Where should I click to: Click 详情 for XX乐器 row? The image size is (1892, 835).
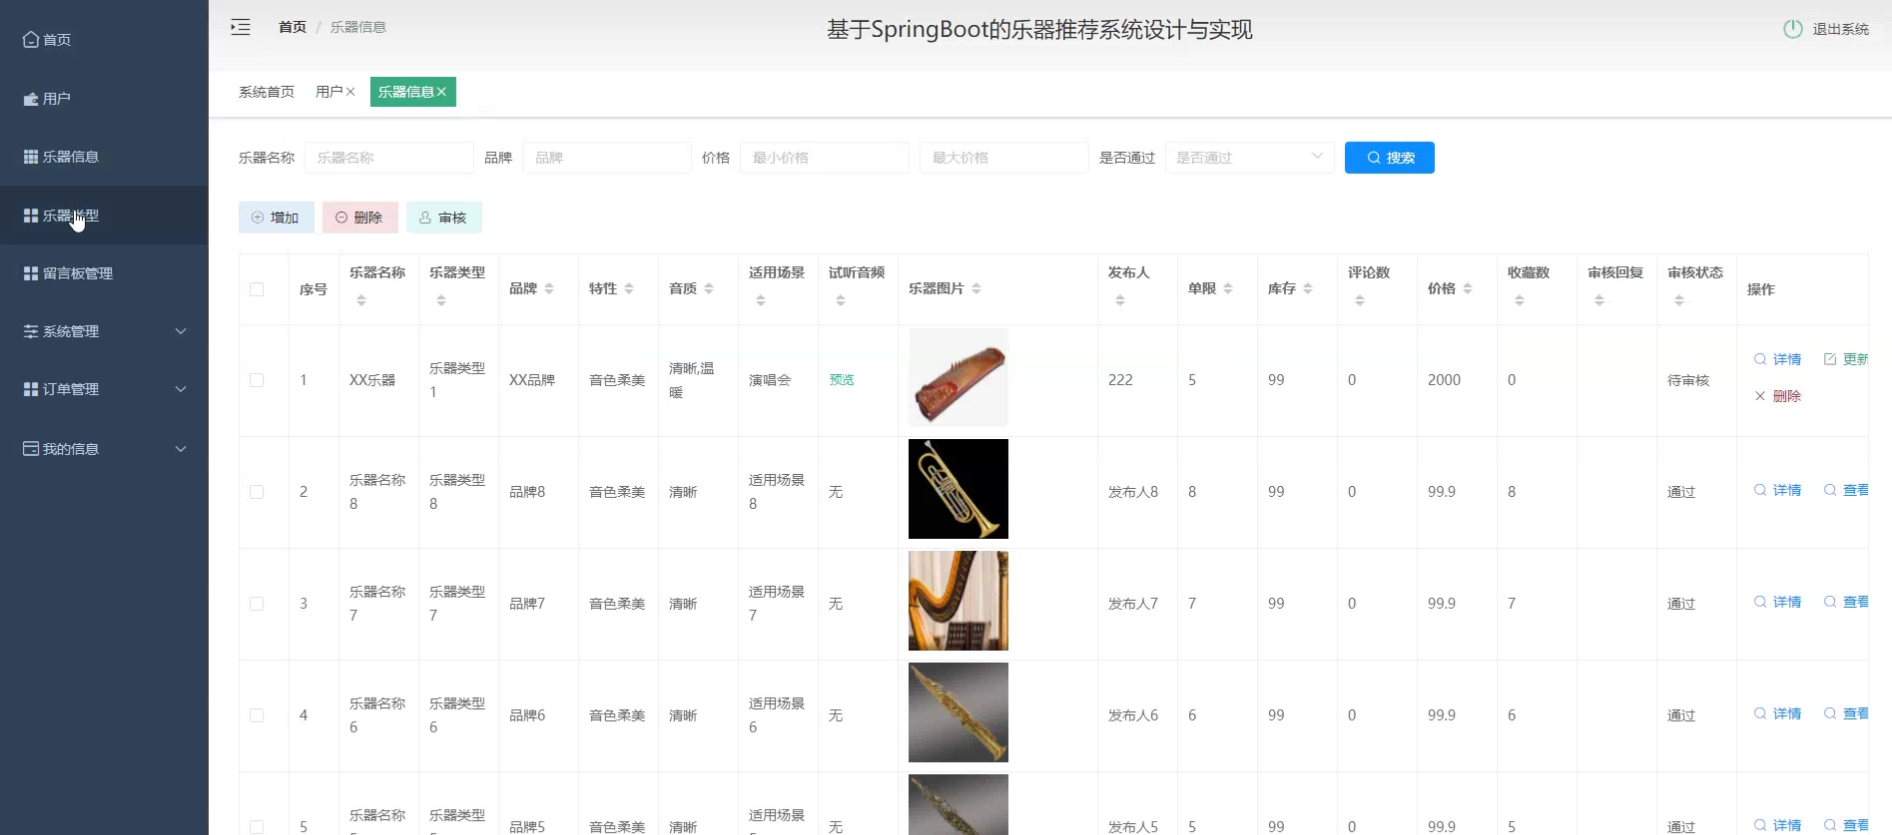tap(1778, 359)
